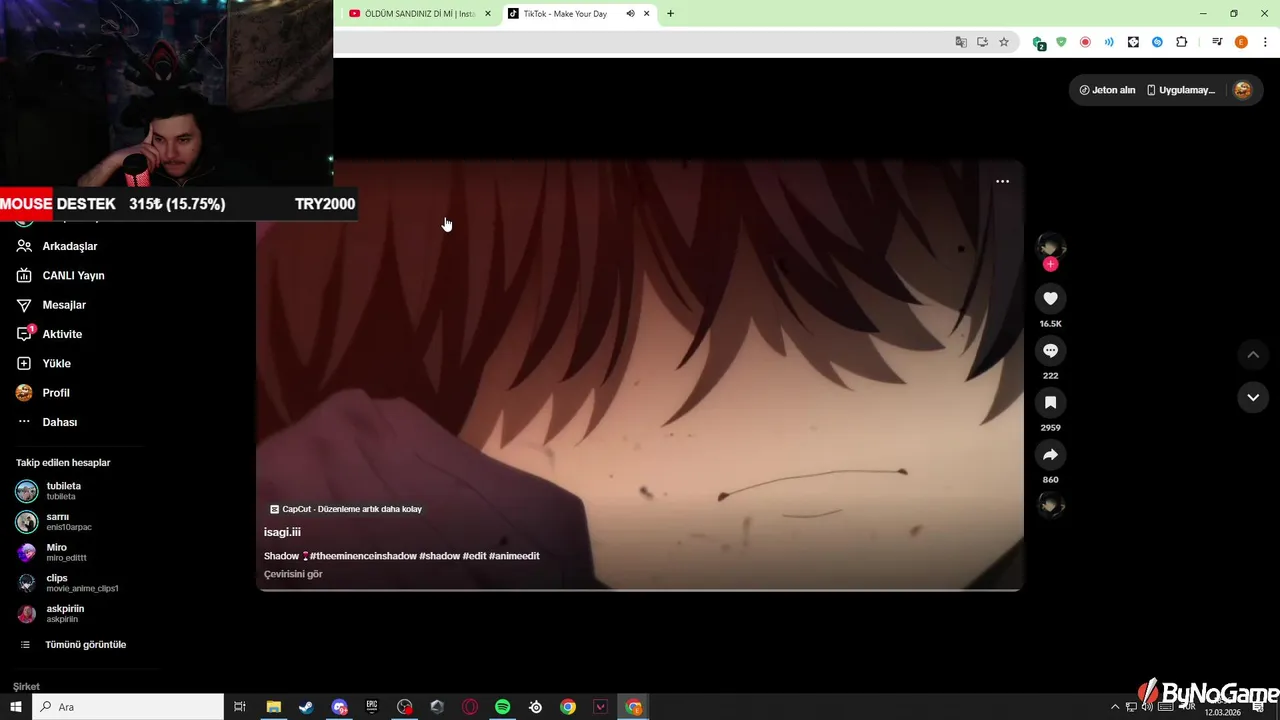
Task: Open the orange E Chrome profile button
Action: (x=1241, y=42)
